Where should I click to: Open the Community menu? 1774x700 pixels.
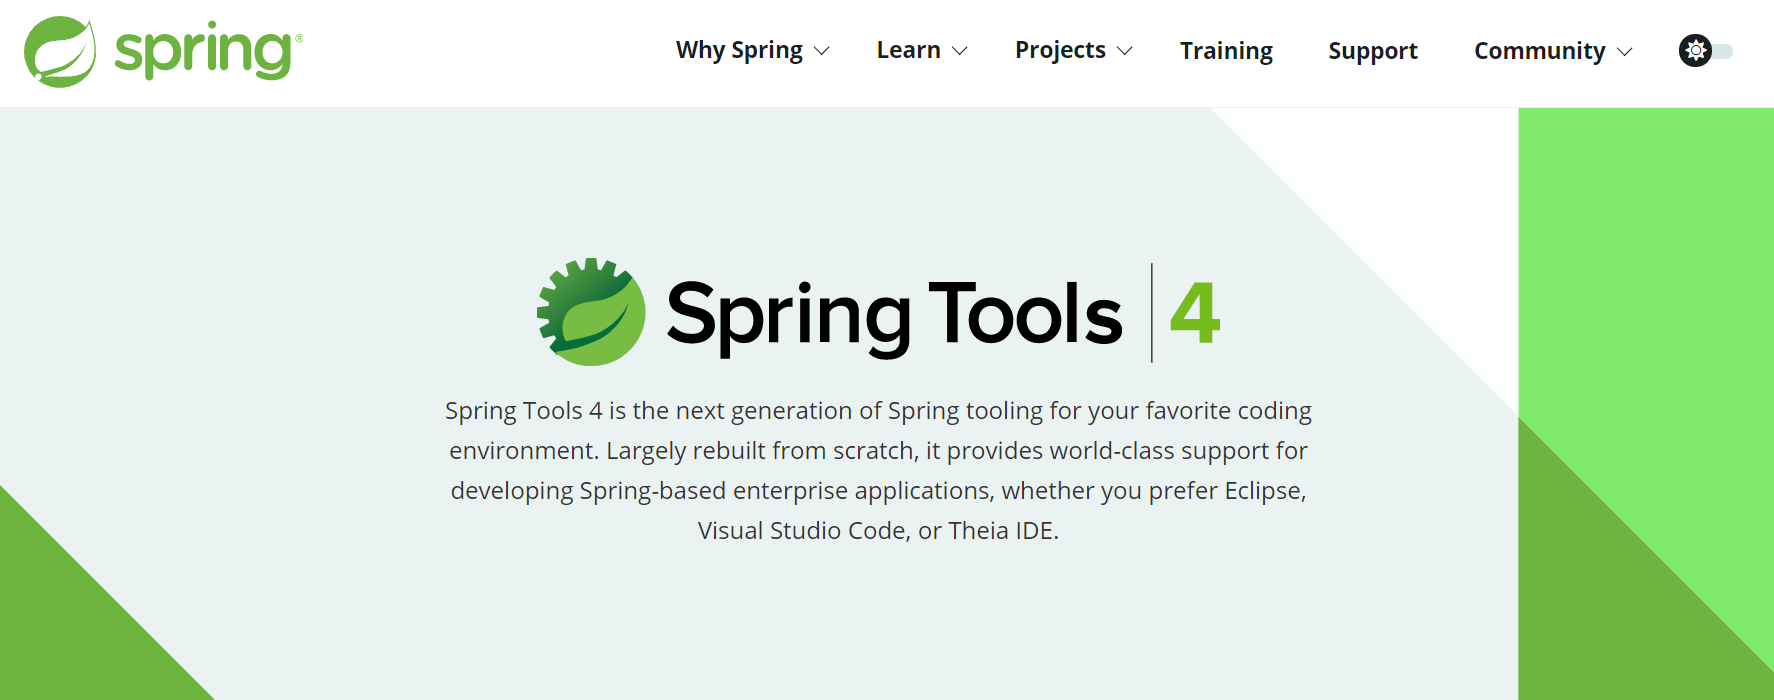pos(1539,51)
